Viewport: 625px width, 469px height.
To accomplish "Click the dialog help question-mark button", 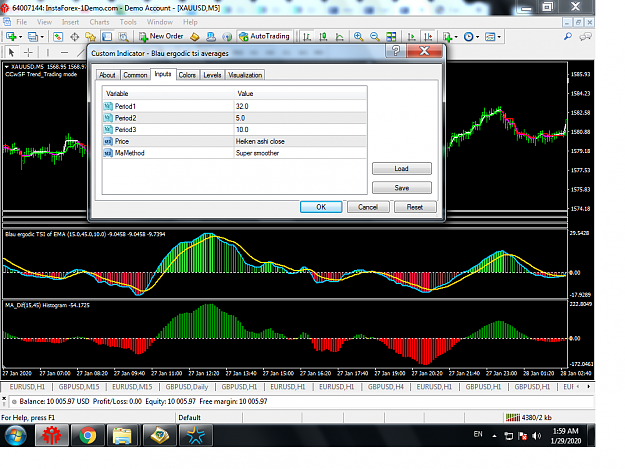I will pos(395,51).
